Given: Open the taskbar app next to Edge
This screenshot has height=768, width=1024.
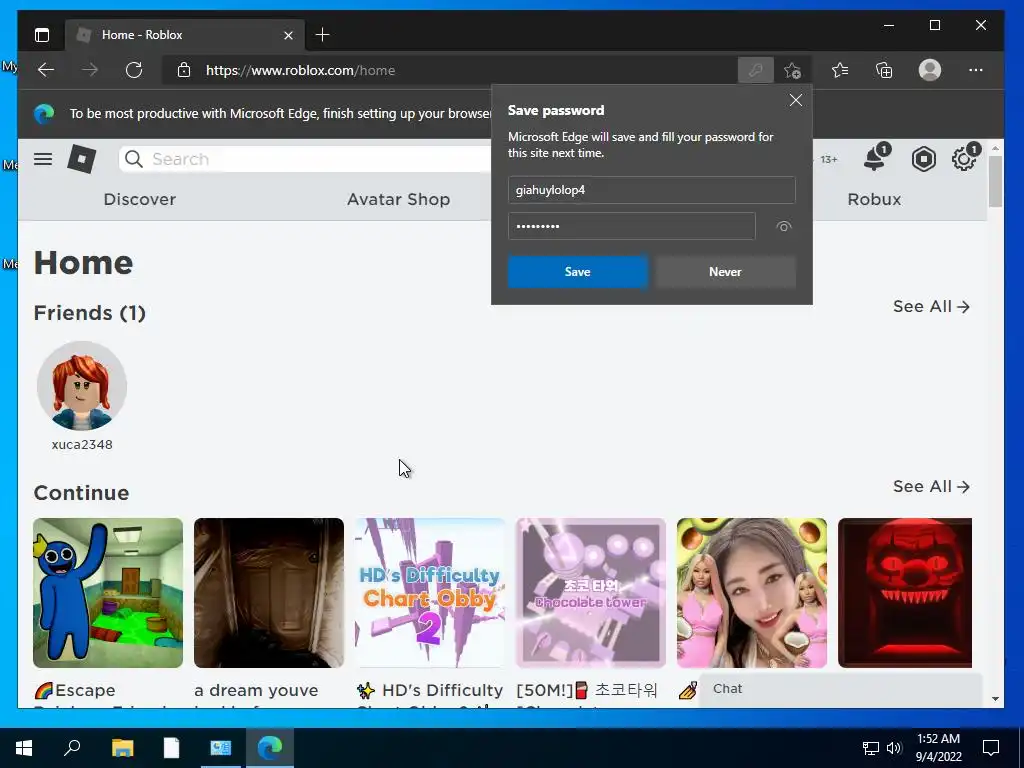Looking at the screenshot, I should point(221,748).
